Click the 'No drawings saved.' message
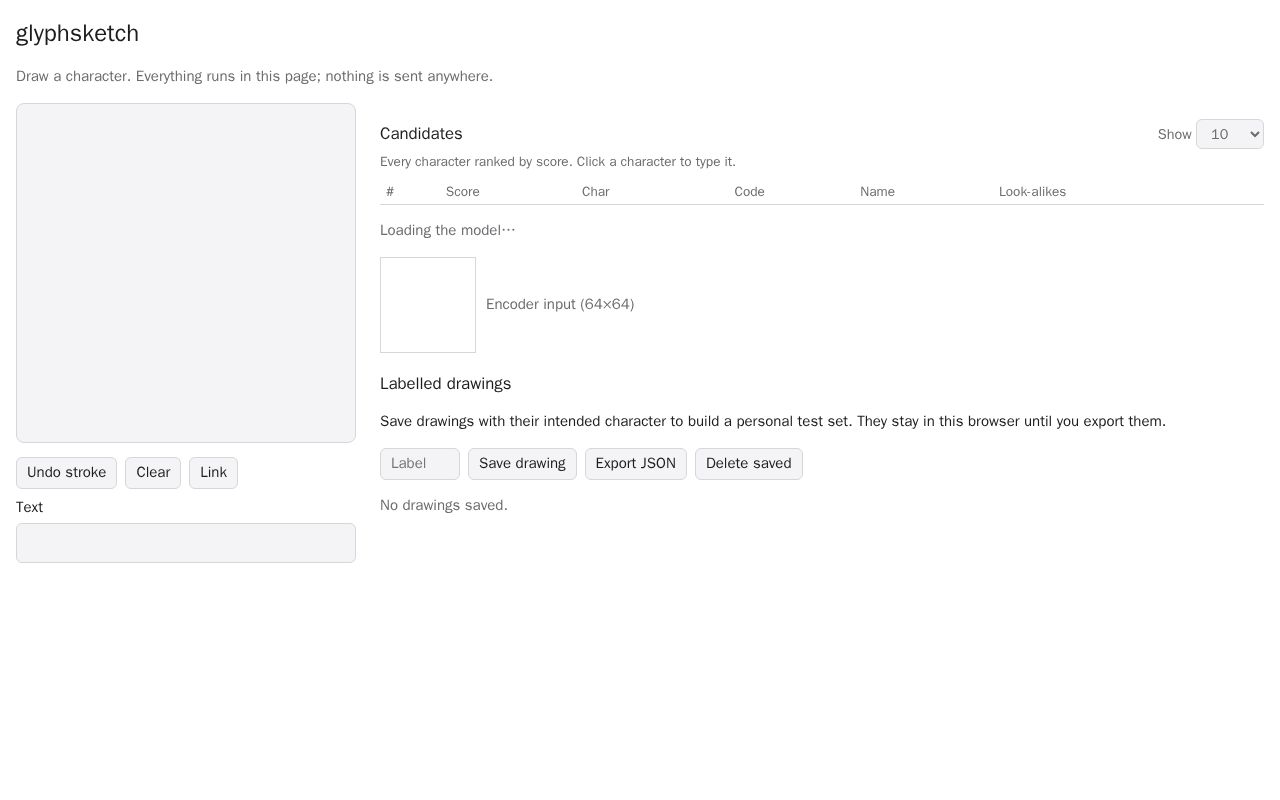The height and width of the screenshot is (800, 1280). (444, 506)
